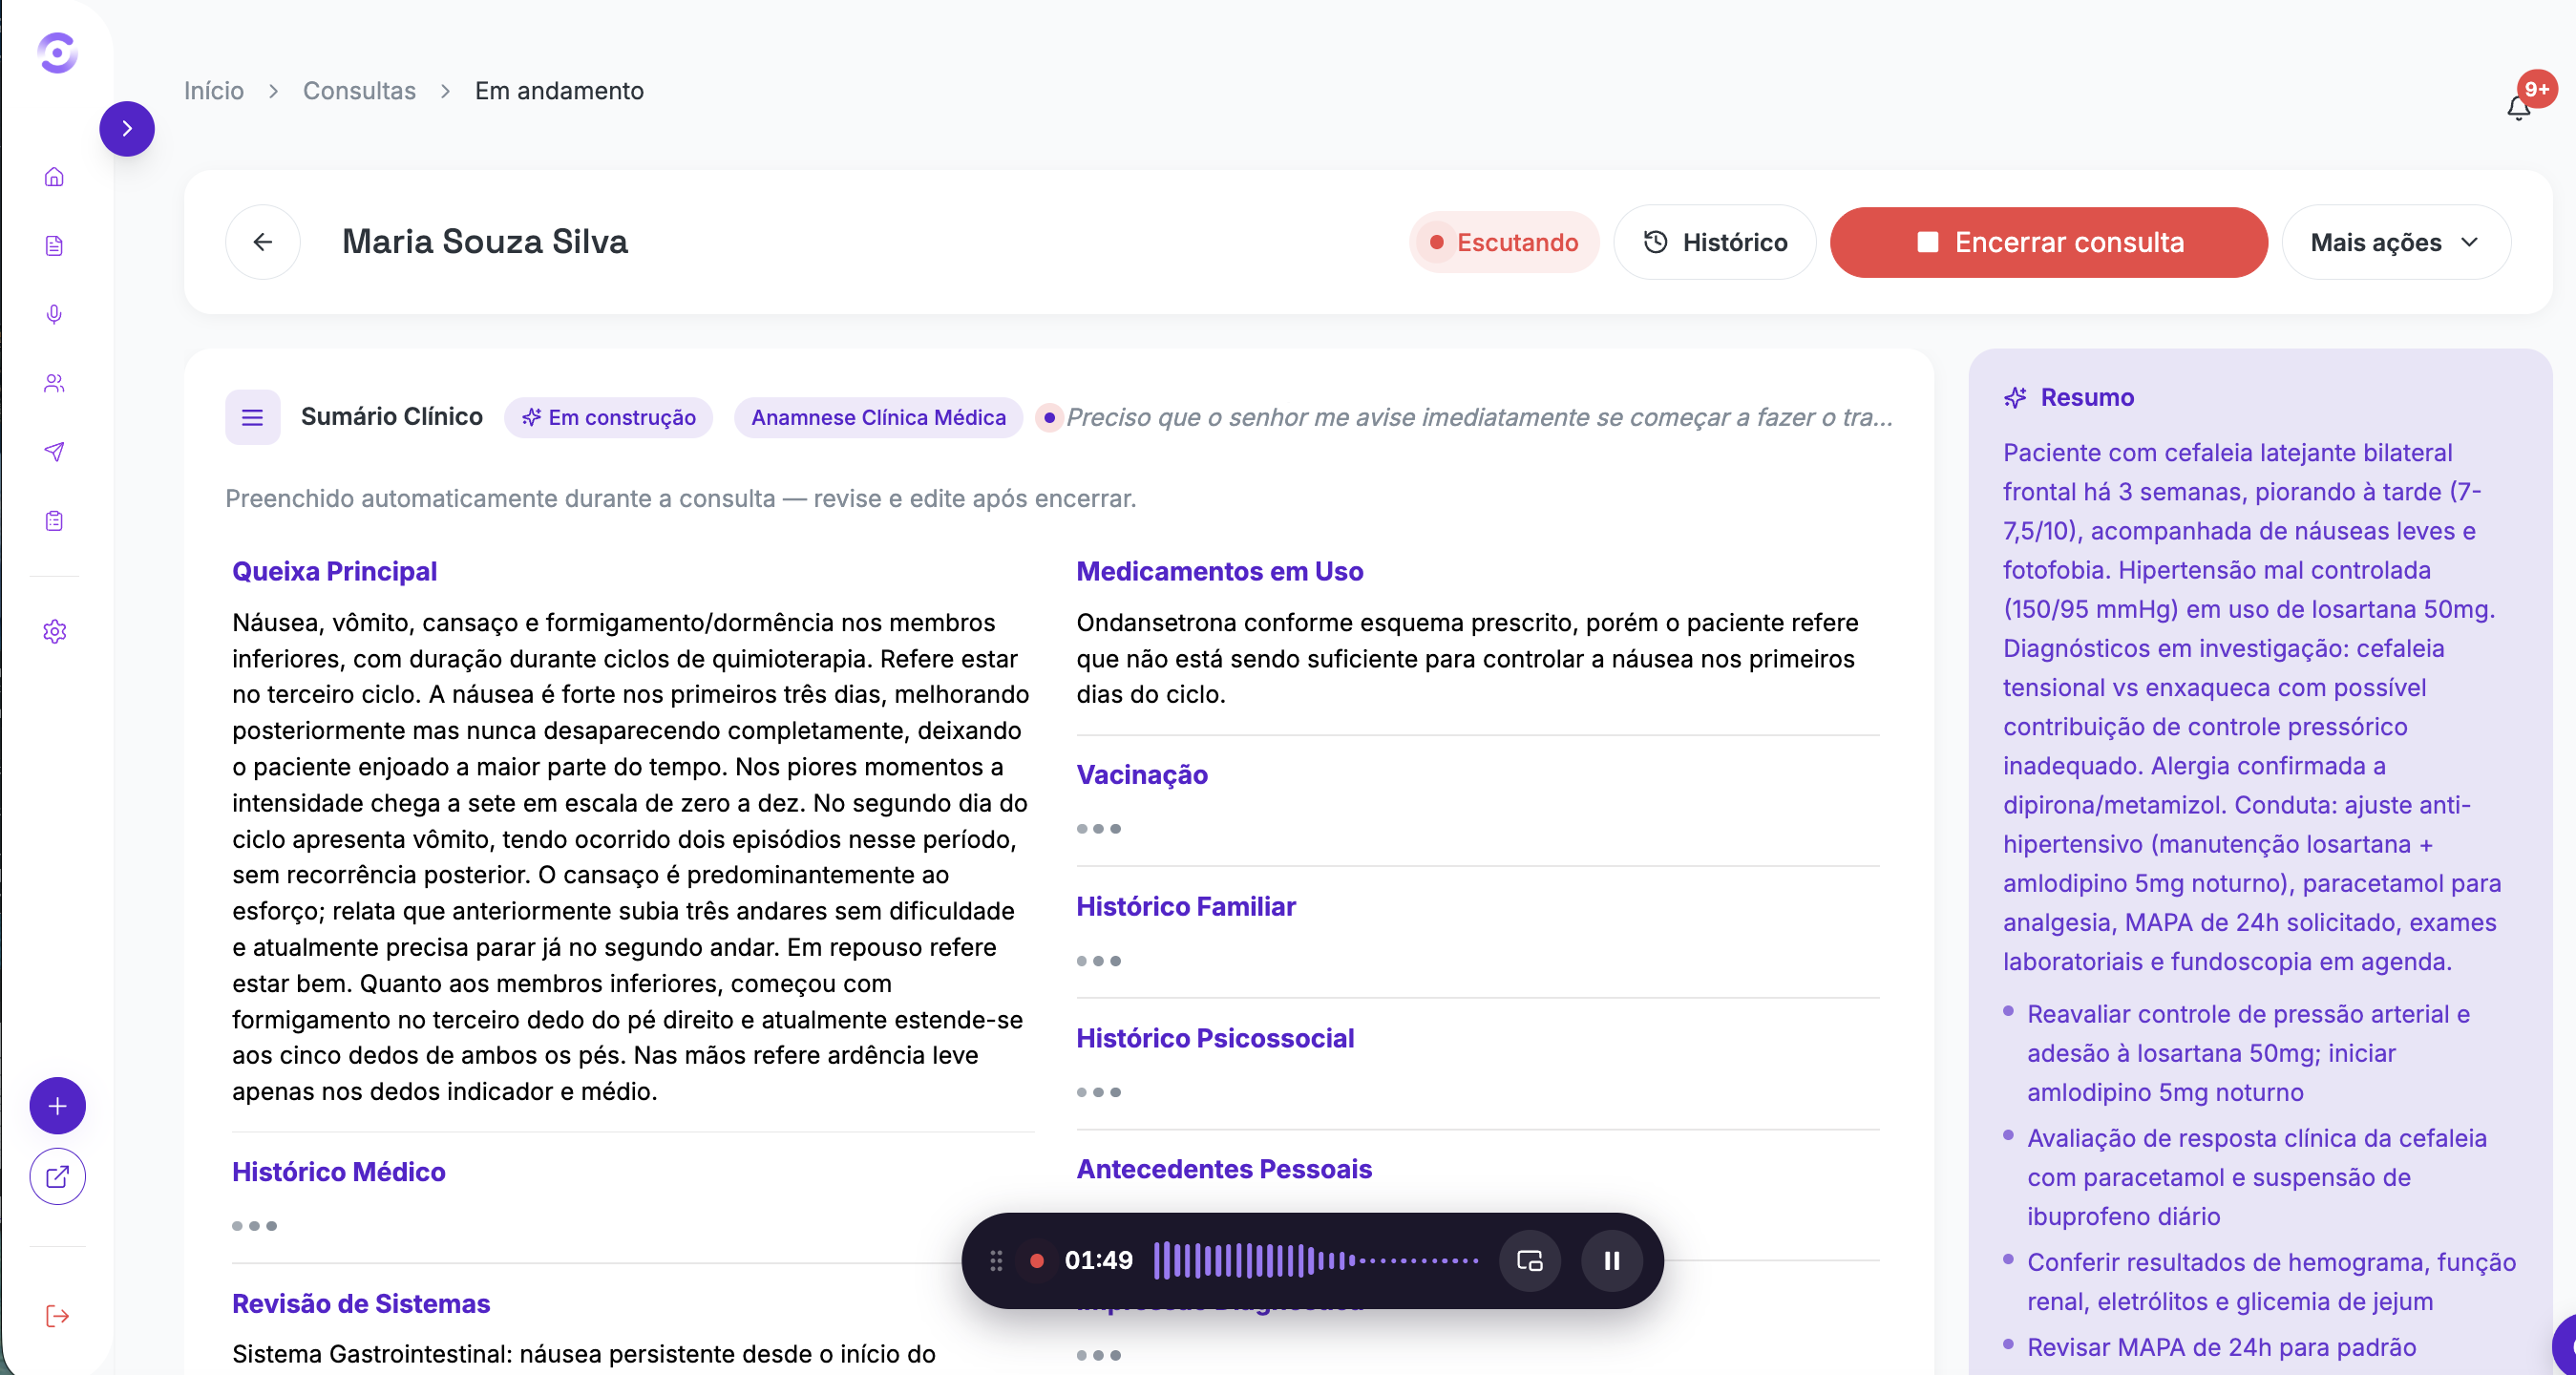Click the patient name Maria Souza Silva
2576x1375 pixels.
485,242
